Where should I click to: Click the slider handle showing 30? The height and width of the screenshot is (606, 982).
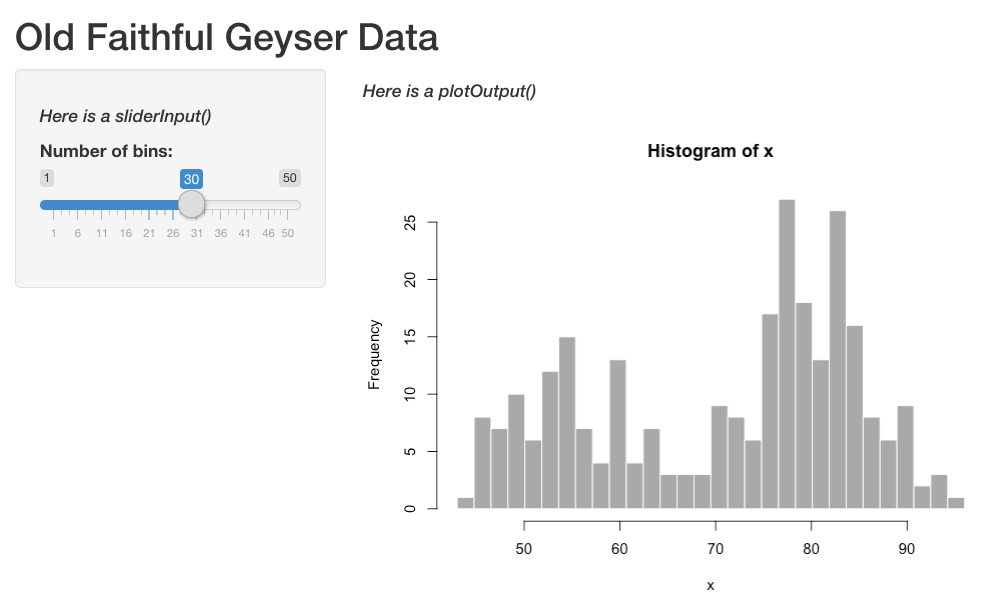[x=191, y=204]
